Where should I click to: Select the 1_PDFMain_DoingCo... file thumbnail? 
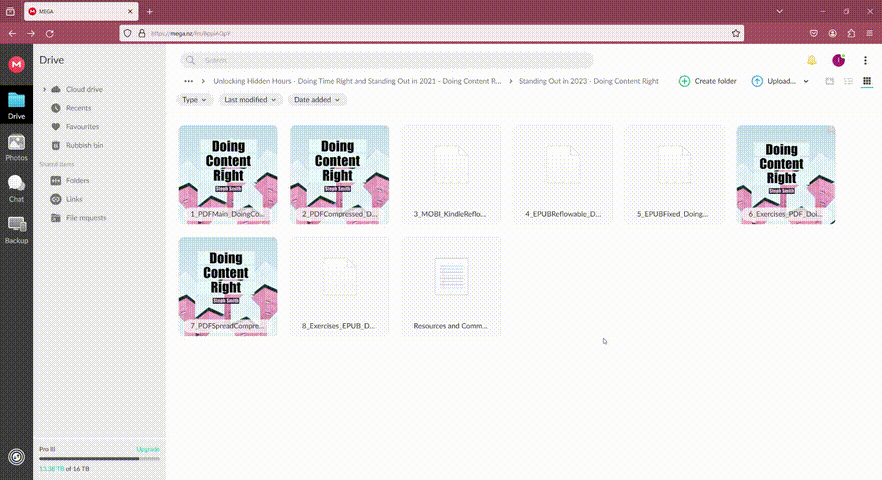coord(228,174)
